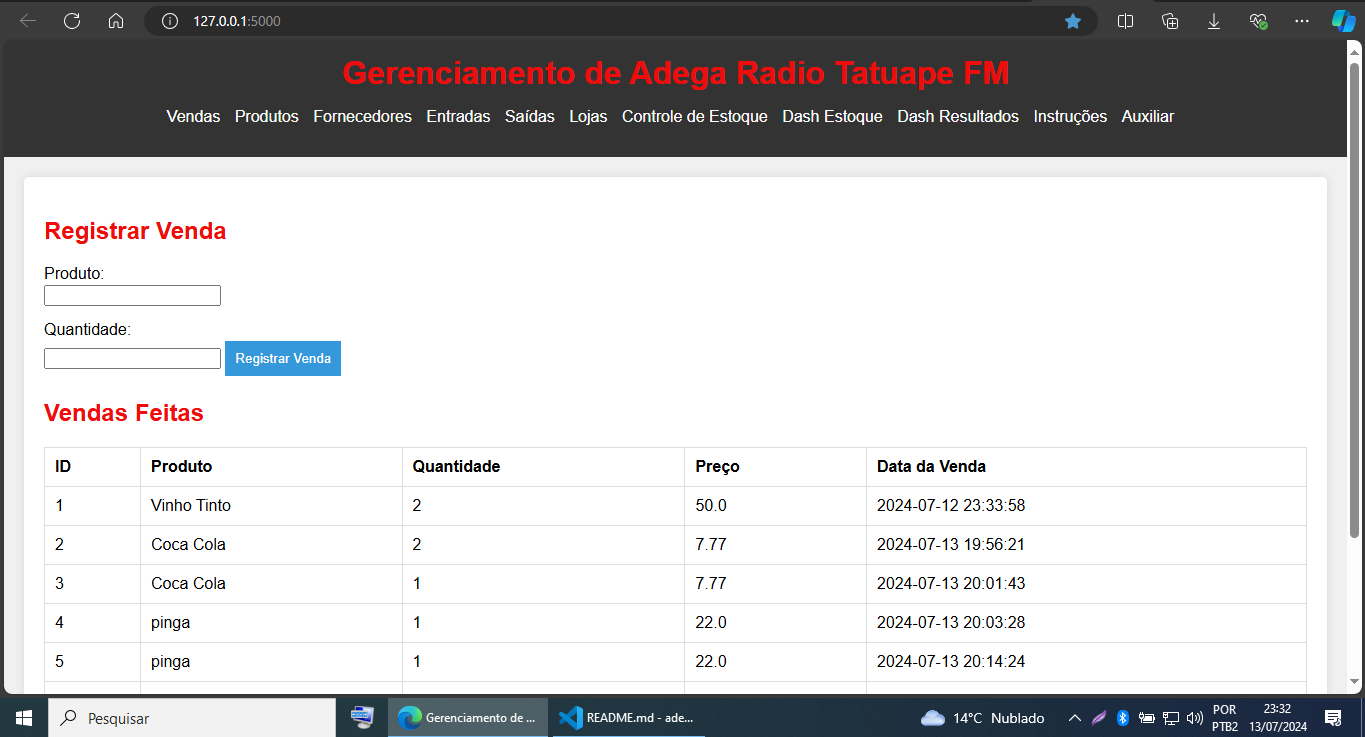Open the weather widget showing 14°C Nublado
Viewport: 1365px width, 737px height.
click(983, 718)
